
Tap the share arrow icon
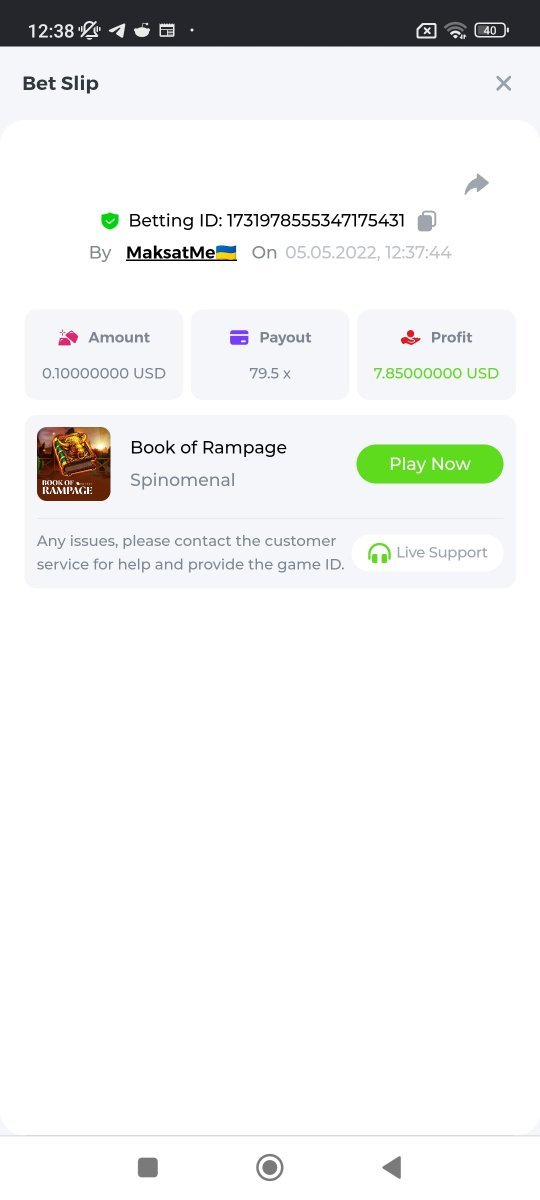coord(477,184)
